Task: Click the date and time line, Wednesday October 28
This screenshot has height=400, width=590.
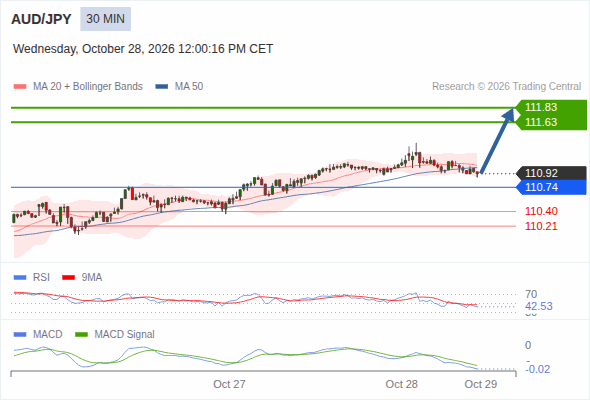Action: pos(143,49)
